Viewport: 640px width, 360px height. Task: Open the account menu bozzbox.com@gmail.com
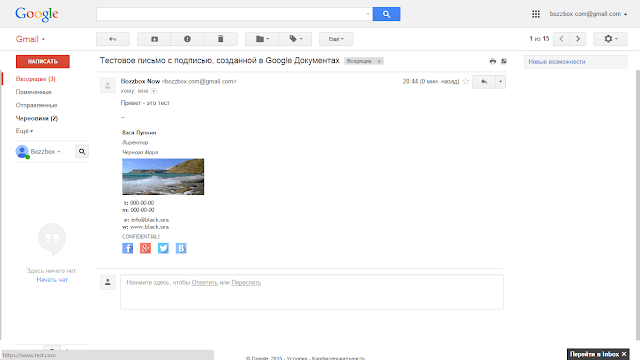[x=588, y=14]
